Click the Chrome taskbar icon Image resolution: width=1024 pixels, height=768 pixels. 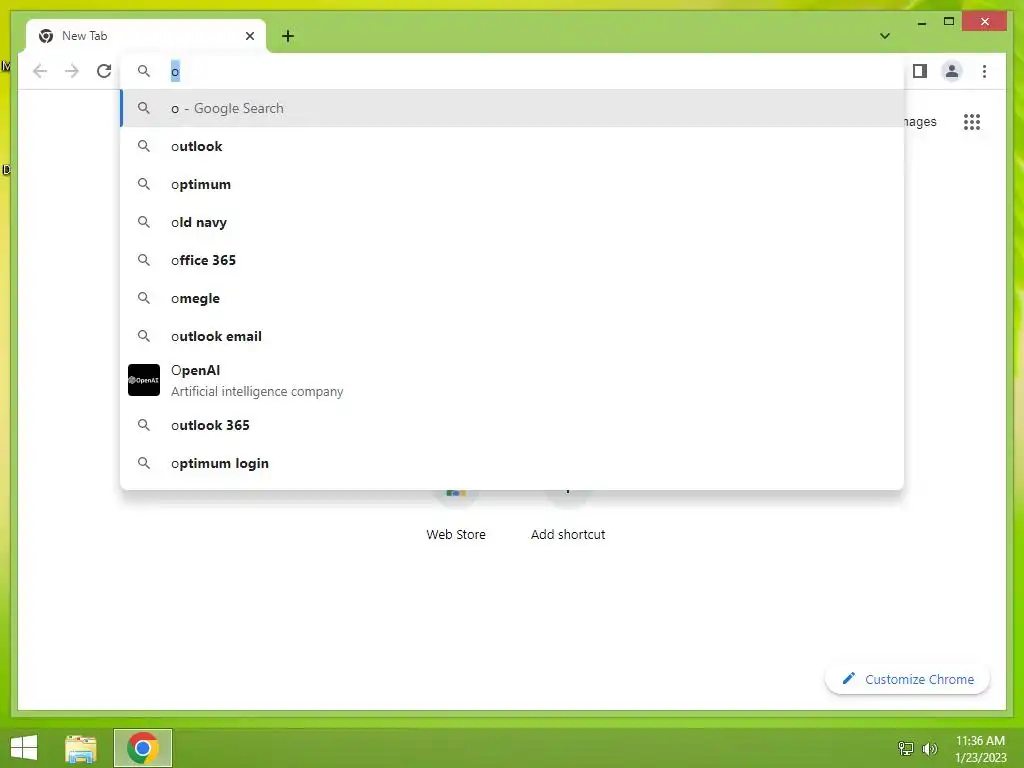143,748
